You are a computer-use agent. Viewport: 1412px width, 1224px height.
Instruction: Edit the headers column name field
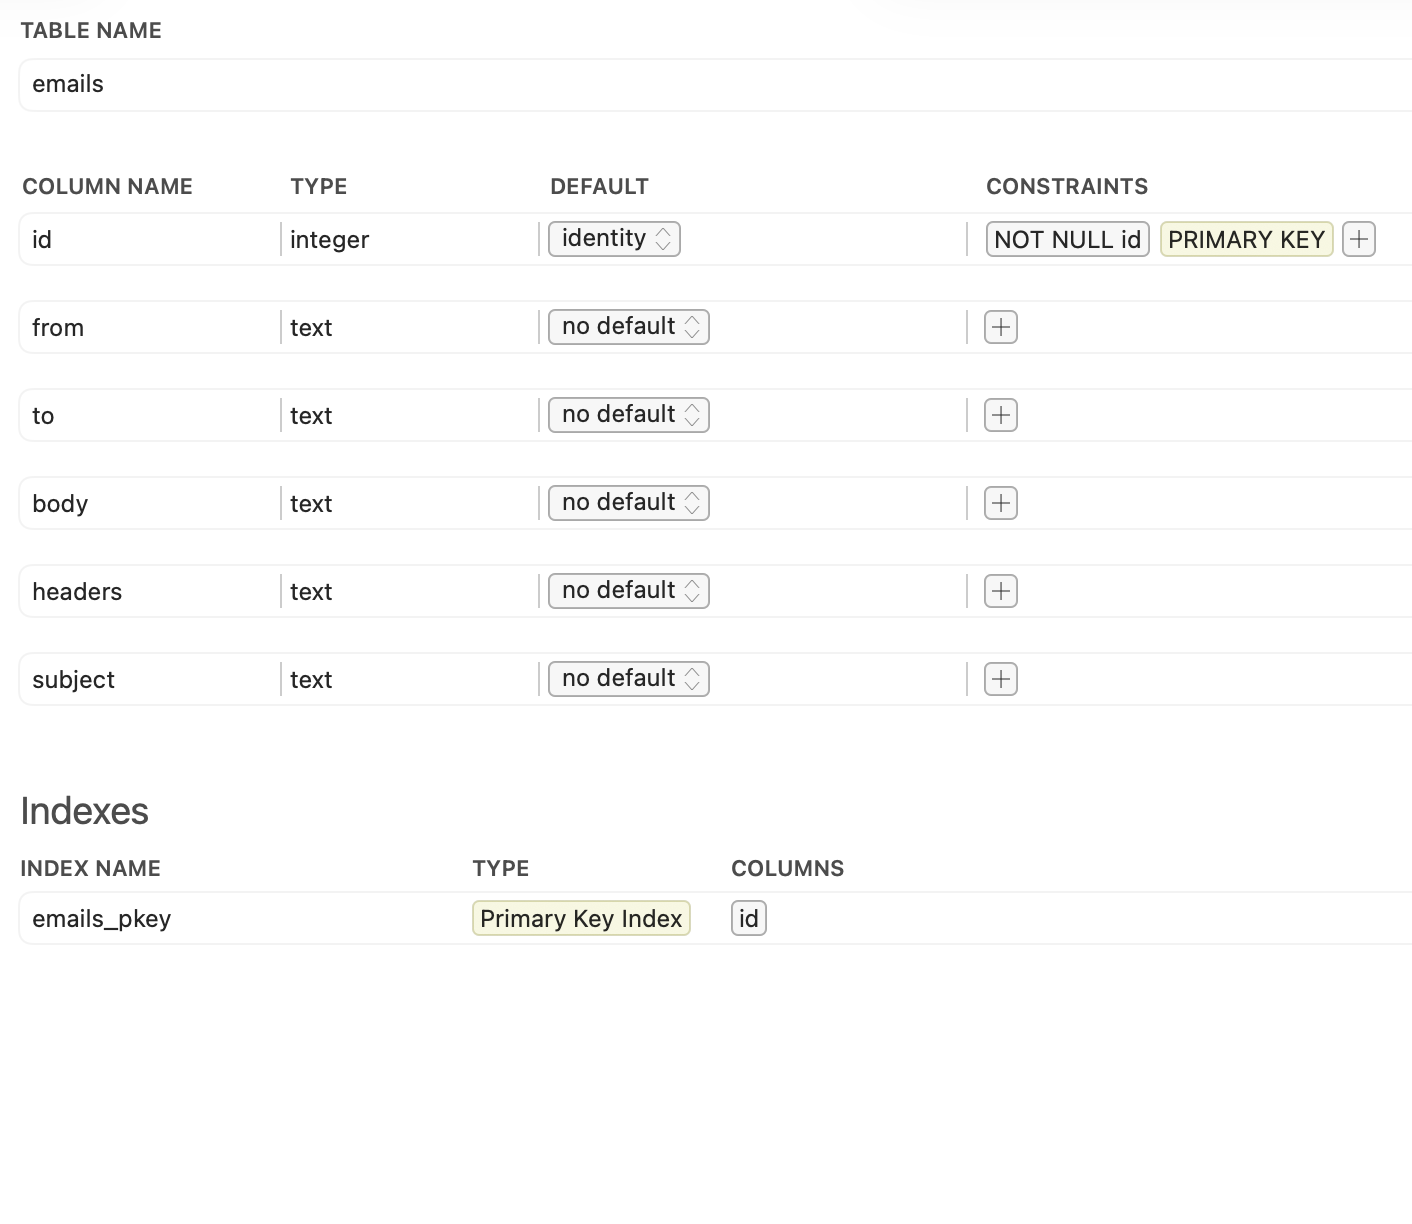click(x=150, y=591)
